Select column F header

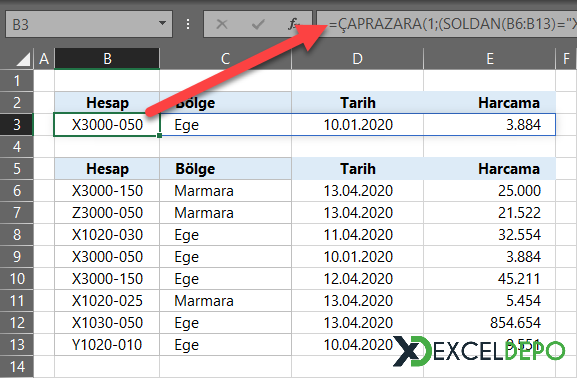tap(566, 59)
